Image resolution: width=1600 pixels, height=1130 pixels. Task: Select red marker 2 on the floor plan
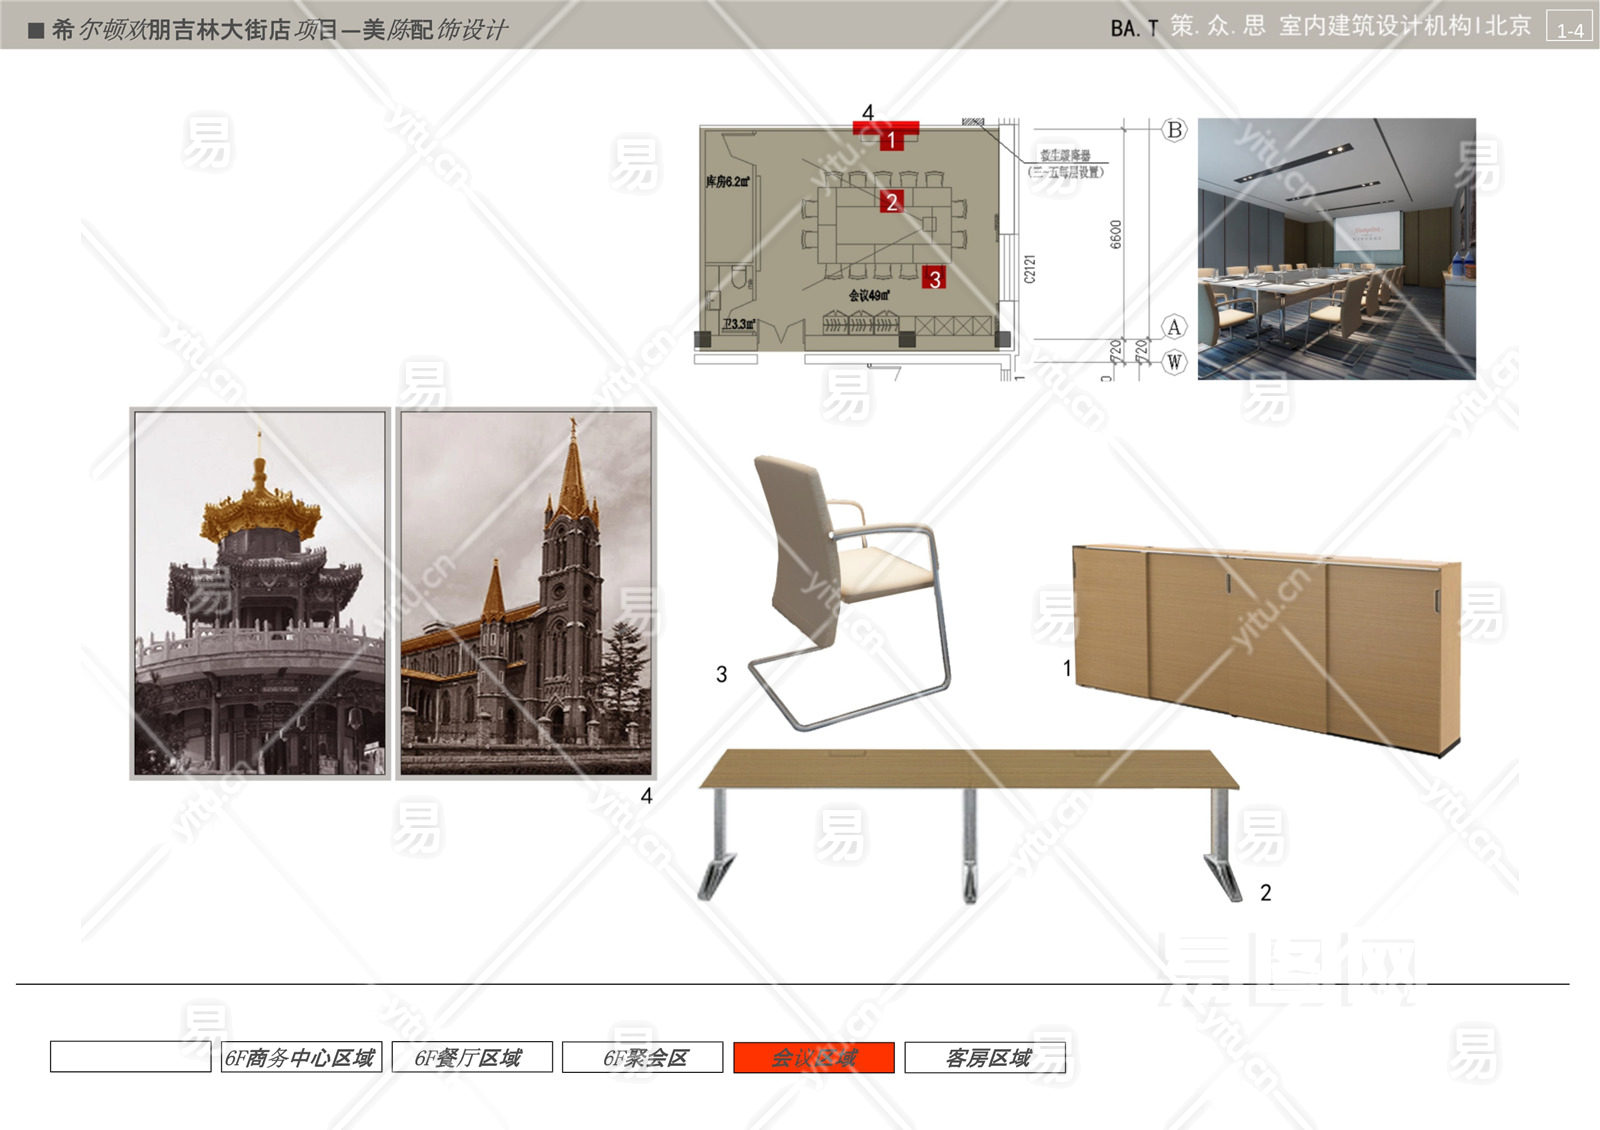tap(891, 202)
